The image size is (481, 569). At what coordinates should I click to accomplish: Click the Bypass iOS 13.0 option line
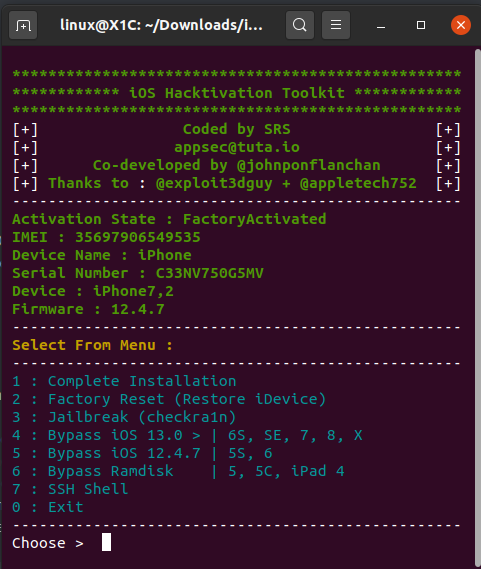pyautogui.click(x=187, y=435)
